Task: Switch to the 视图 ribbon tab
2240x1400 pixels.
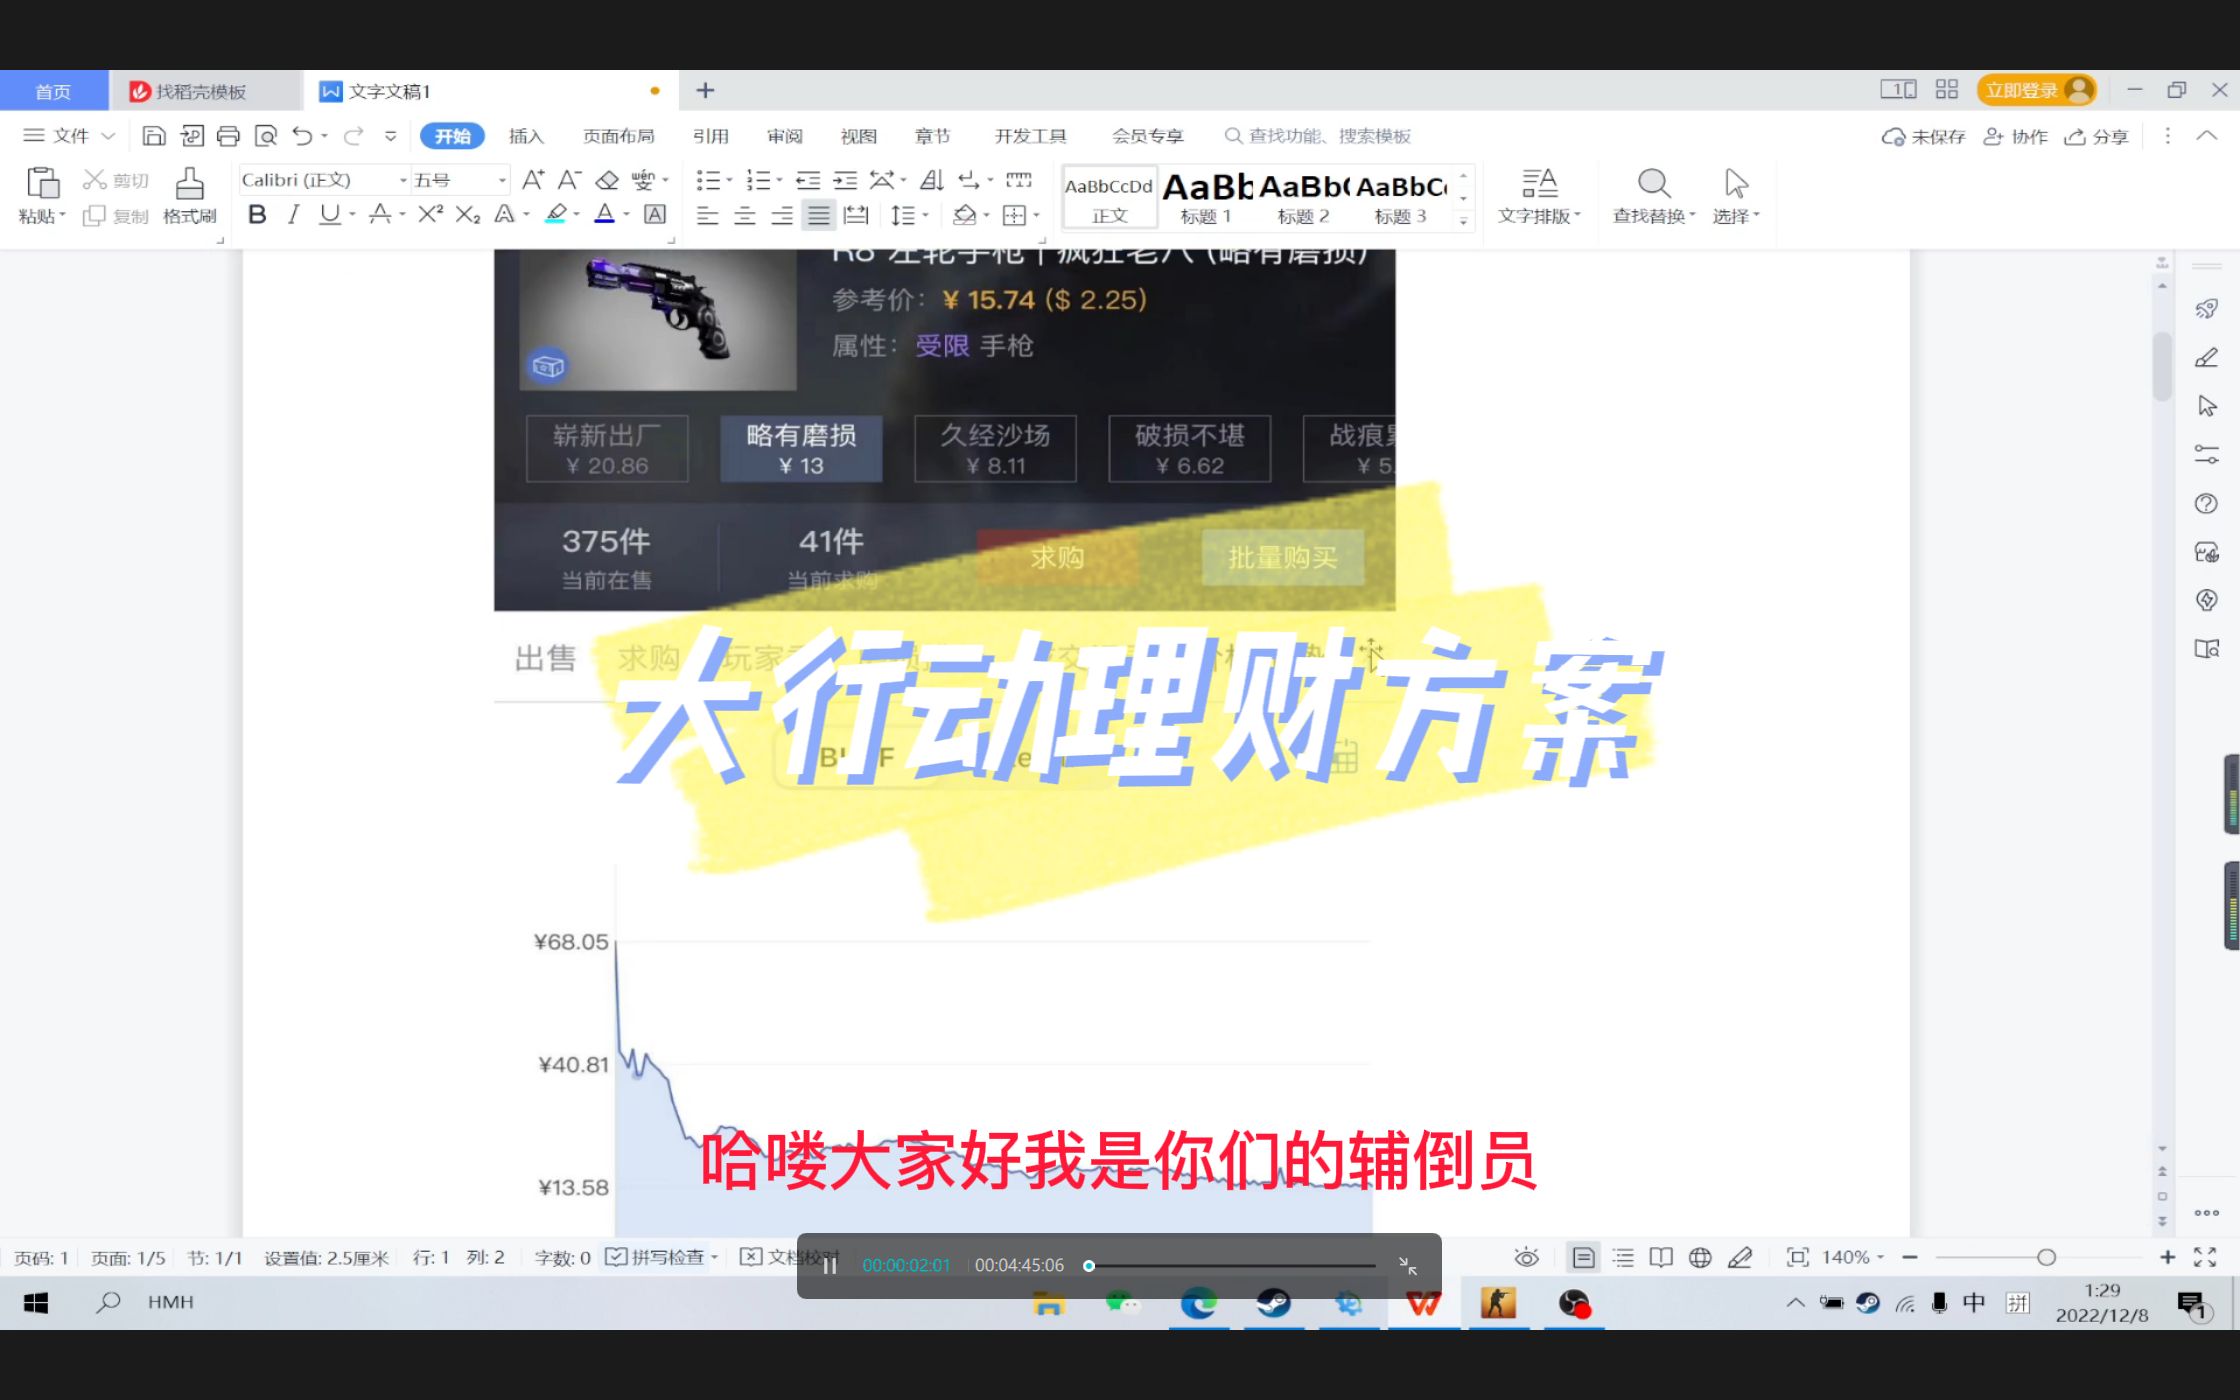Action: pos(858,136)
